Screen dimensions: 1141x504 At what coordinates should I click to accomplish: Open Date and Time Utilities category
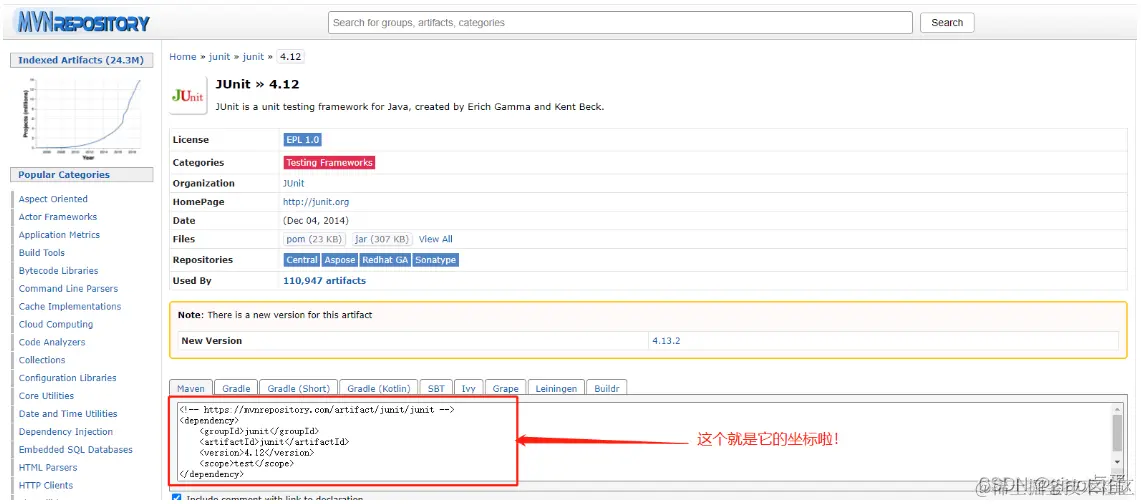coord(68,414)
